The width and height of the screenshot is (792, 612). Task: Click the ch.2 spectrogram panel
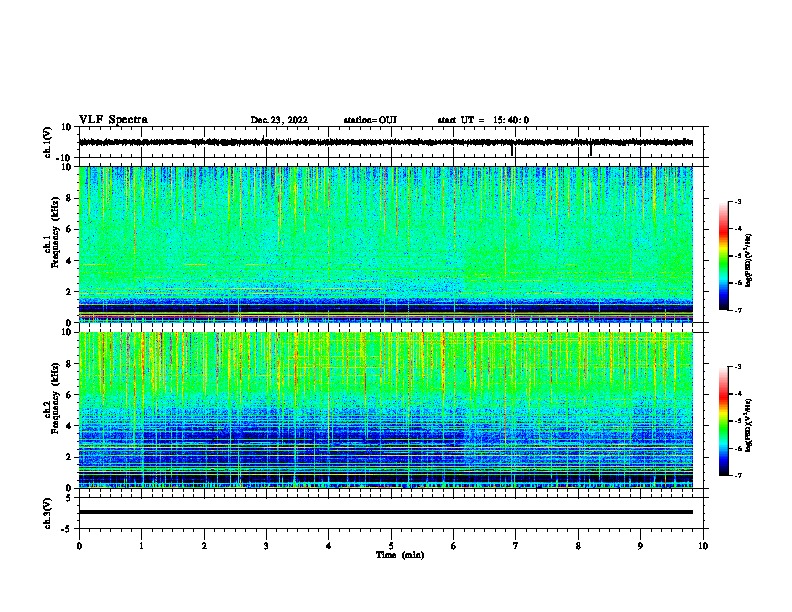pos(386,410)
